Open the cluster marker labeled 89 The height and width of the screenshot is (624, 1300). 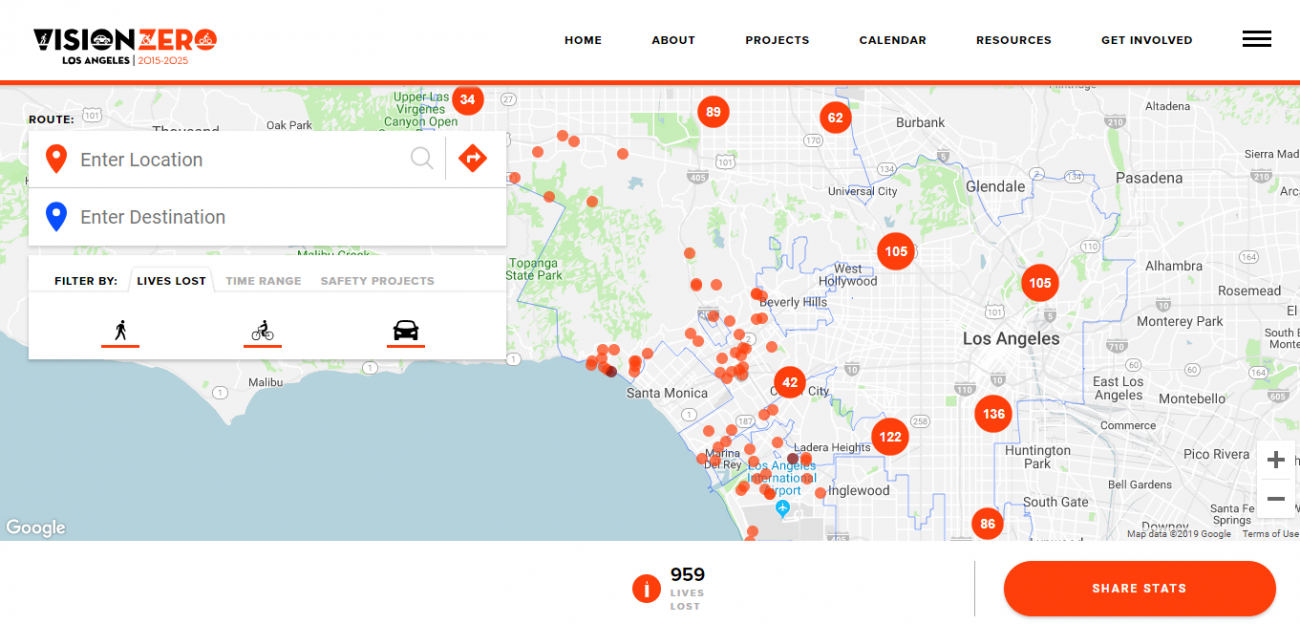point(712,112)
